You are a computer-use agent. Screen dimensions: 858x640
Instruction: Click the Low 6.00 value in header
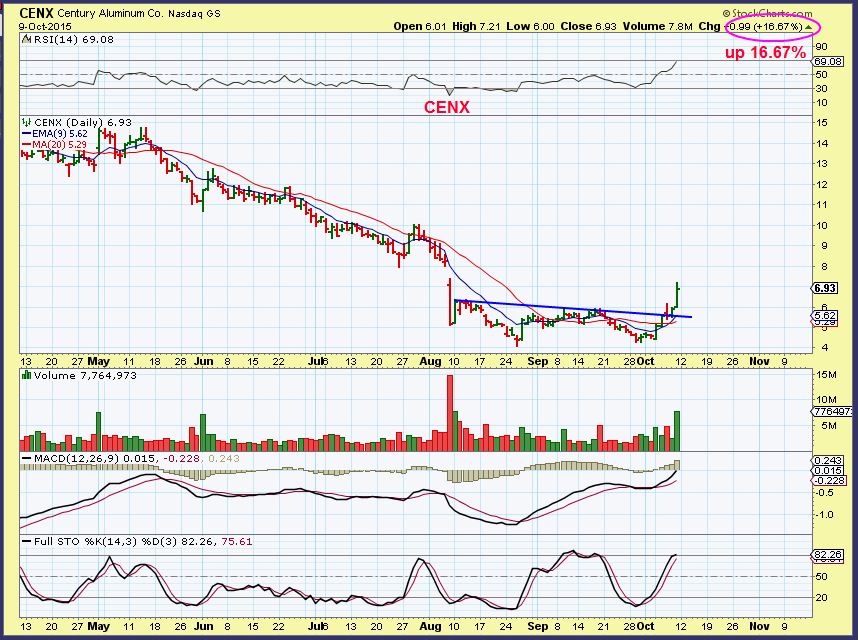click(530, 26)
